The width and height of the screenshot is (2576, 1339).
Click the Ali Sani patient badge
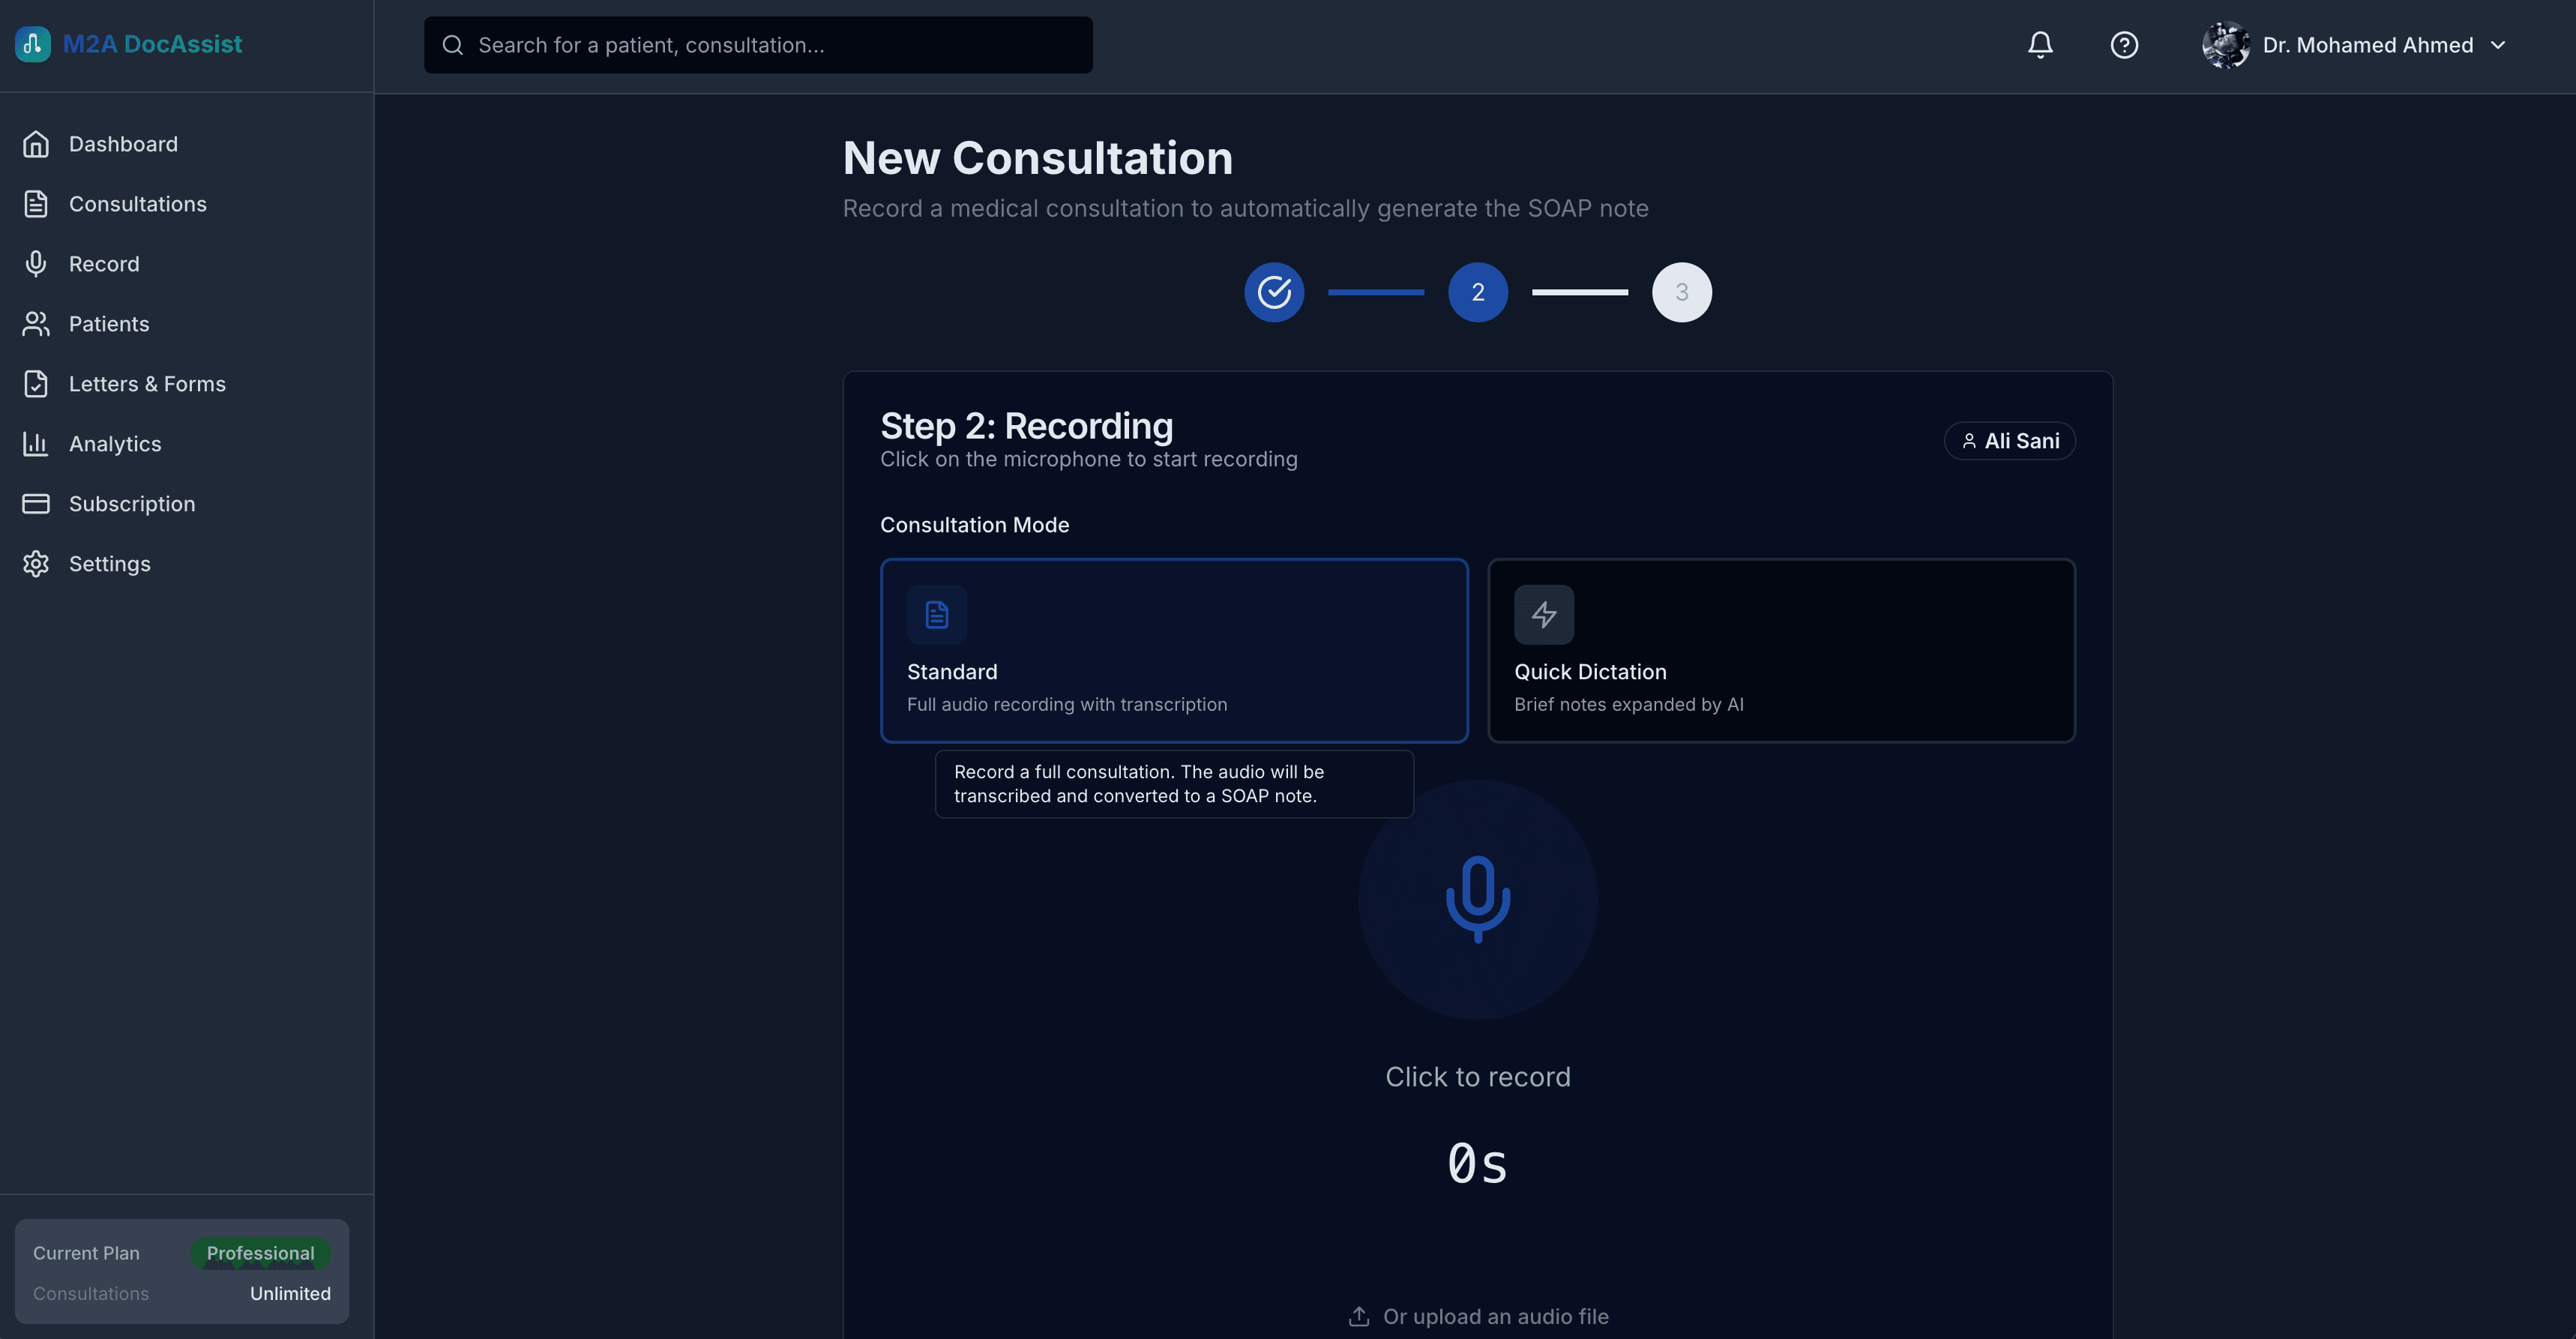pyautogui.click(x=2010, y=441)
